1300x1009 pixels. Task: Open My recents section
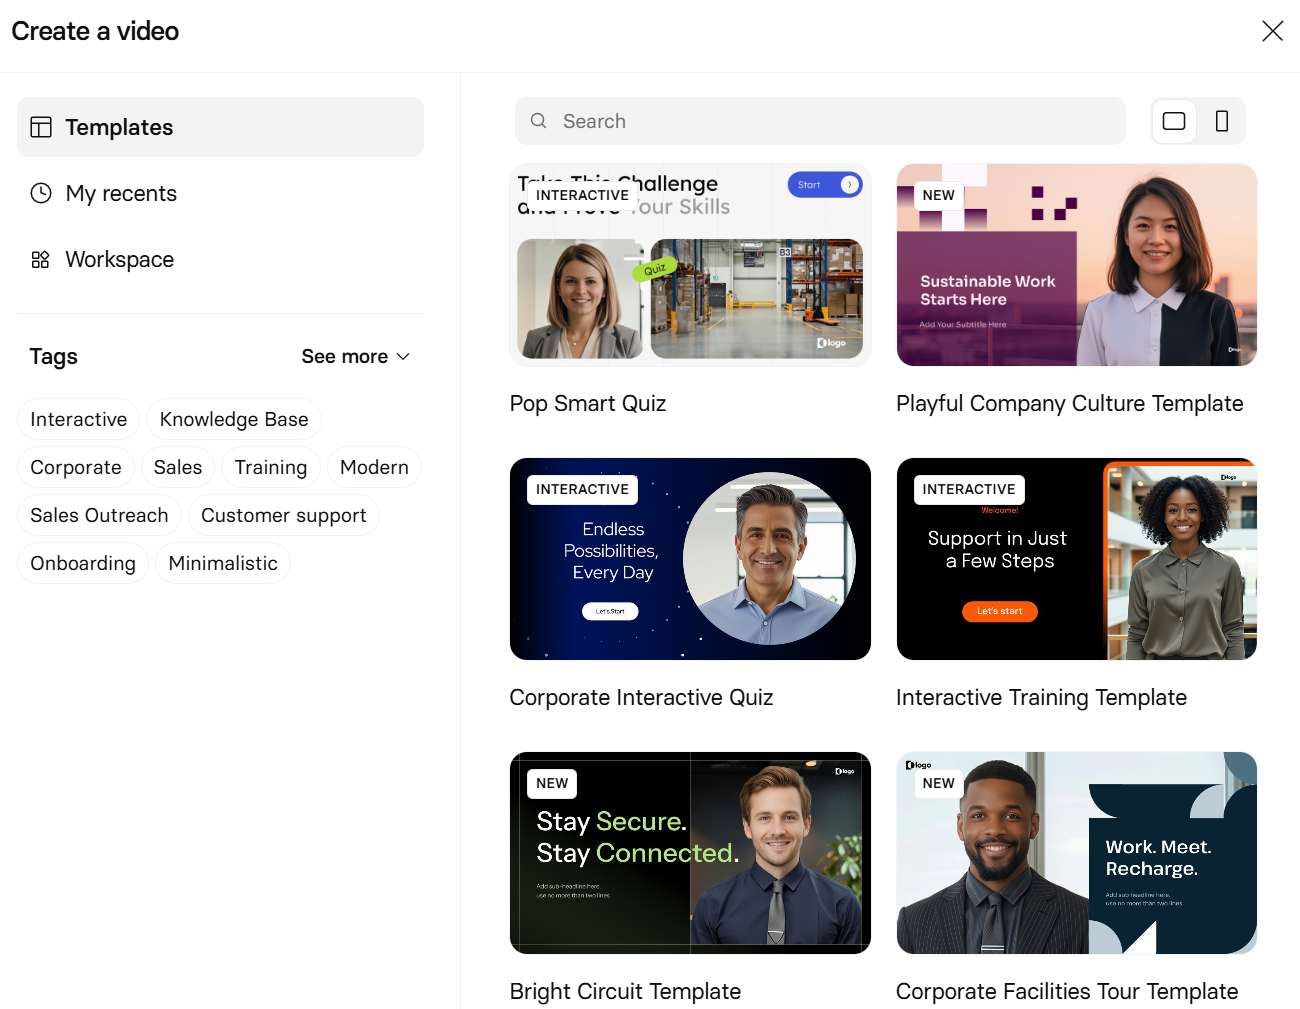pos(121,193)
